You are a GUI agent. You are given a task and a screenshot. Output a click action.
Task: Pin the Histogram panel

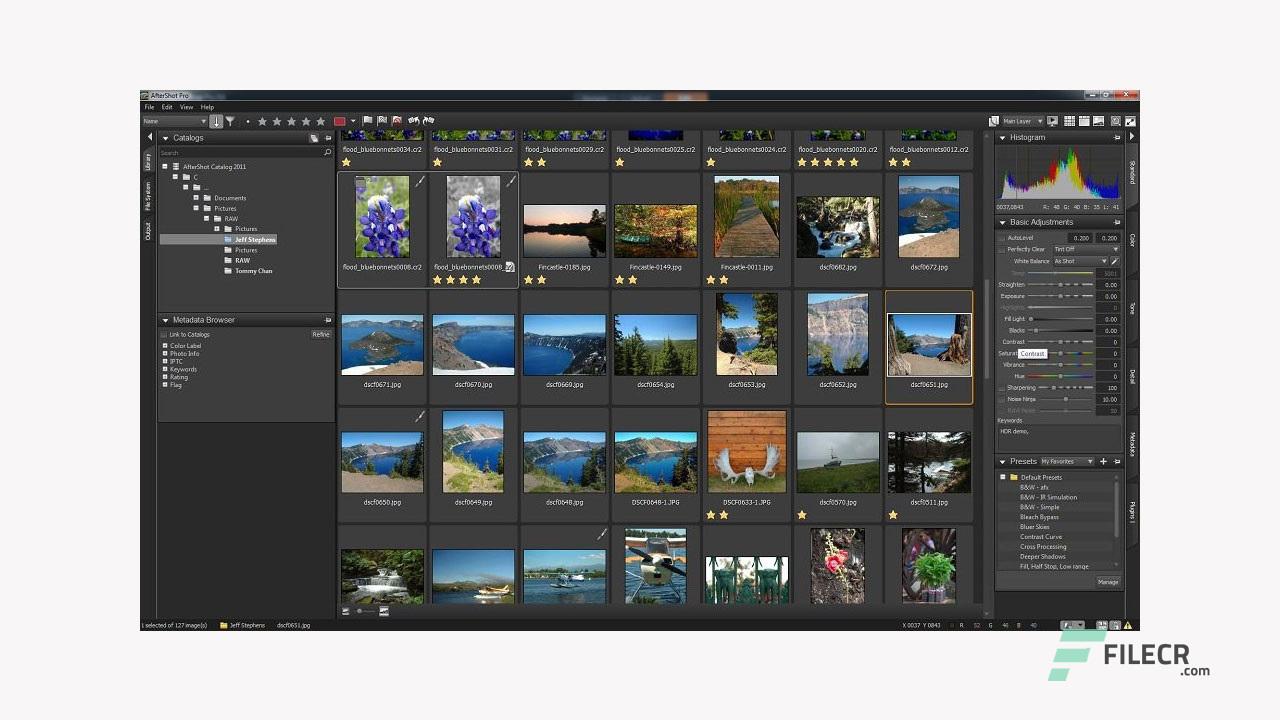[1117, 137]
